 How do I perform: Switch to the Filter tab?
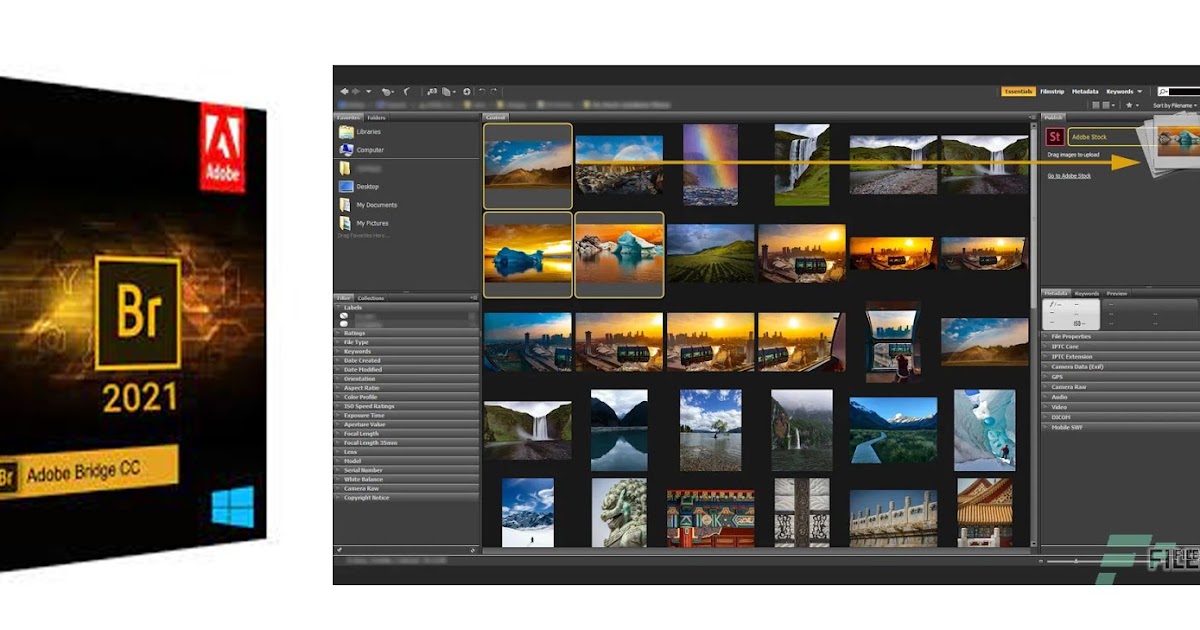coord(343,298)
